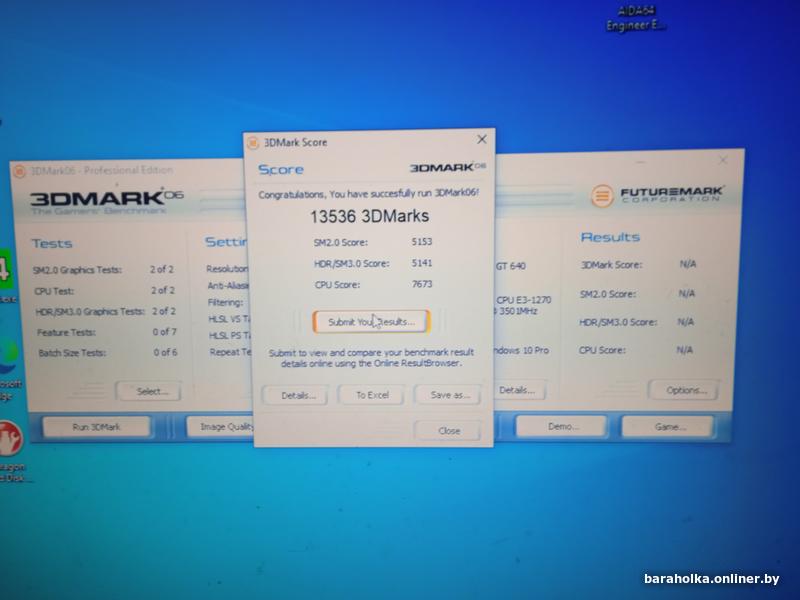The width and height of the screenshot is (800, 600).
Task: Open Image Quality in main 3DMark06 window
Action: 220,426
